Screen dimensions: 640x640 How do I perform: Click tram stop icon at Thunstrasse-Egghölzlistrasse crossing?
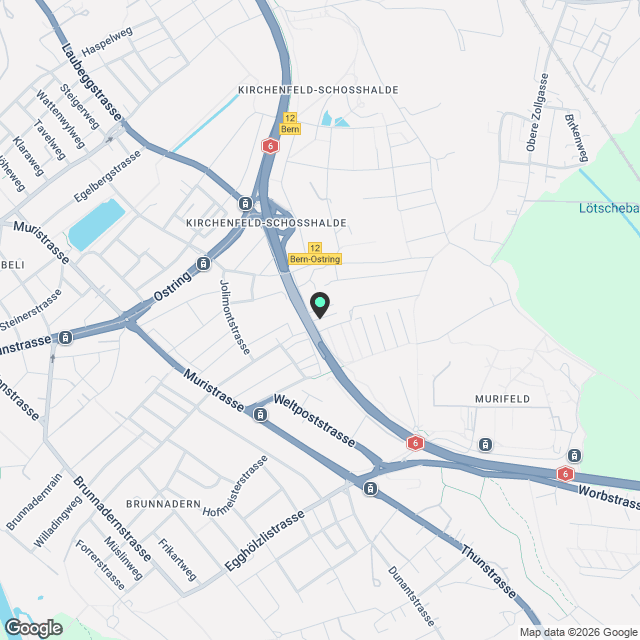370,489
